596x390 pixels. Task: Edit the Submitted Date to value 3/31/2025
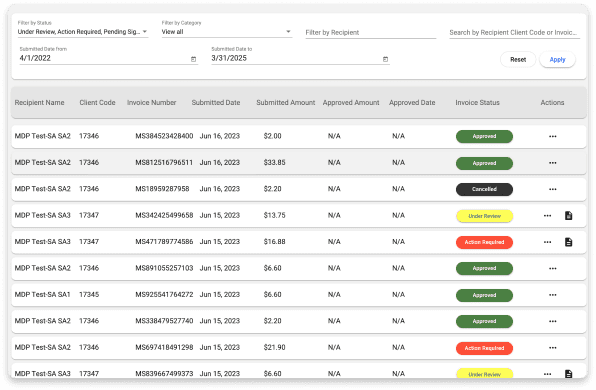(x=229, y=58)
